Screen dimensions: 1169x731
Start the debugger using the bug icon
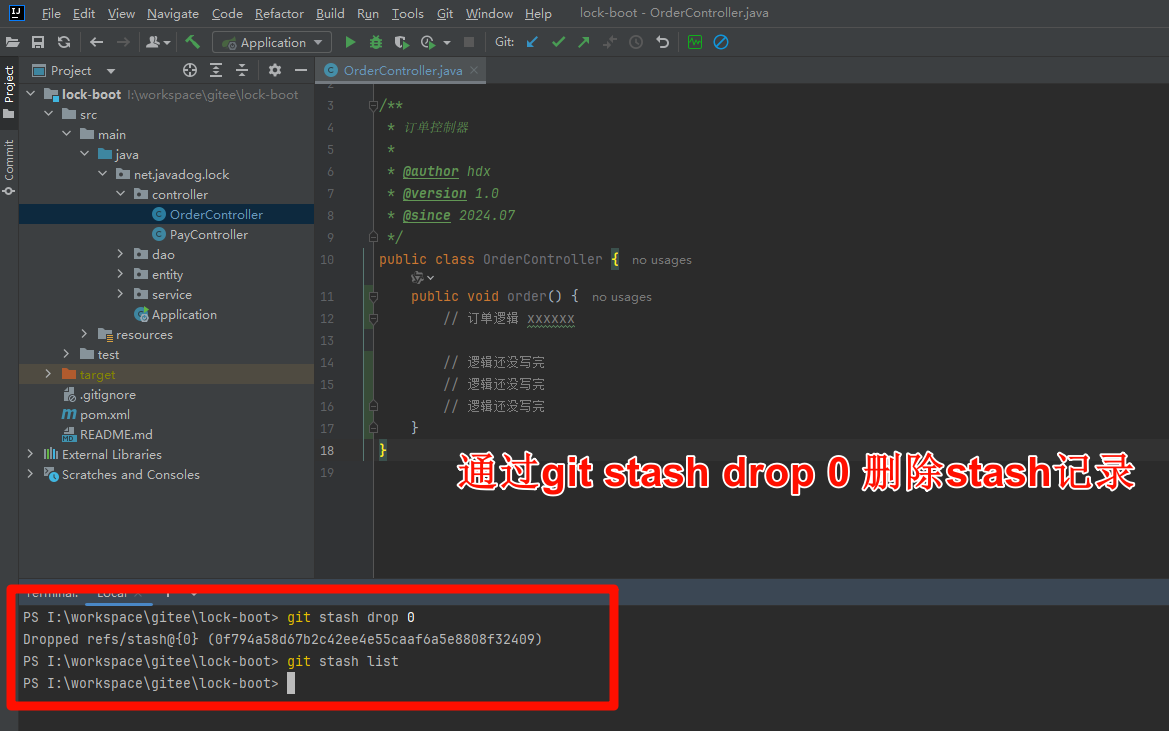pos(375,42)
